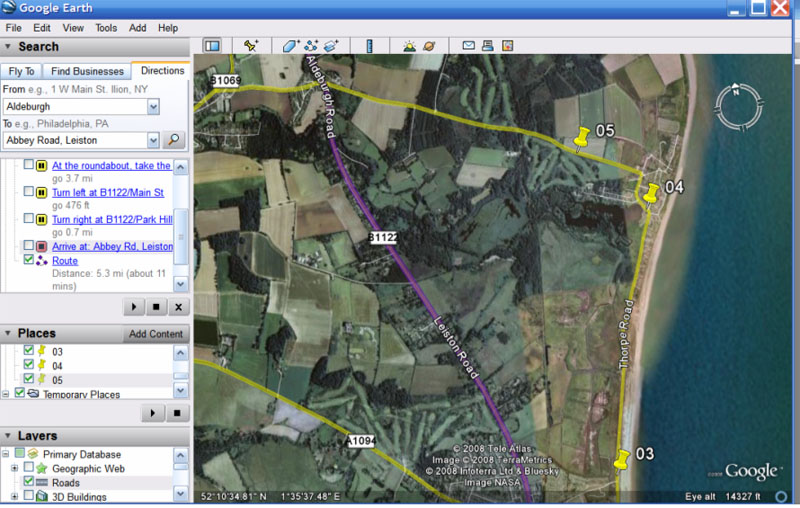
Task: Clear search results with X button
Action: tap(179, 307)
